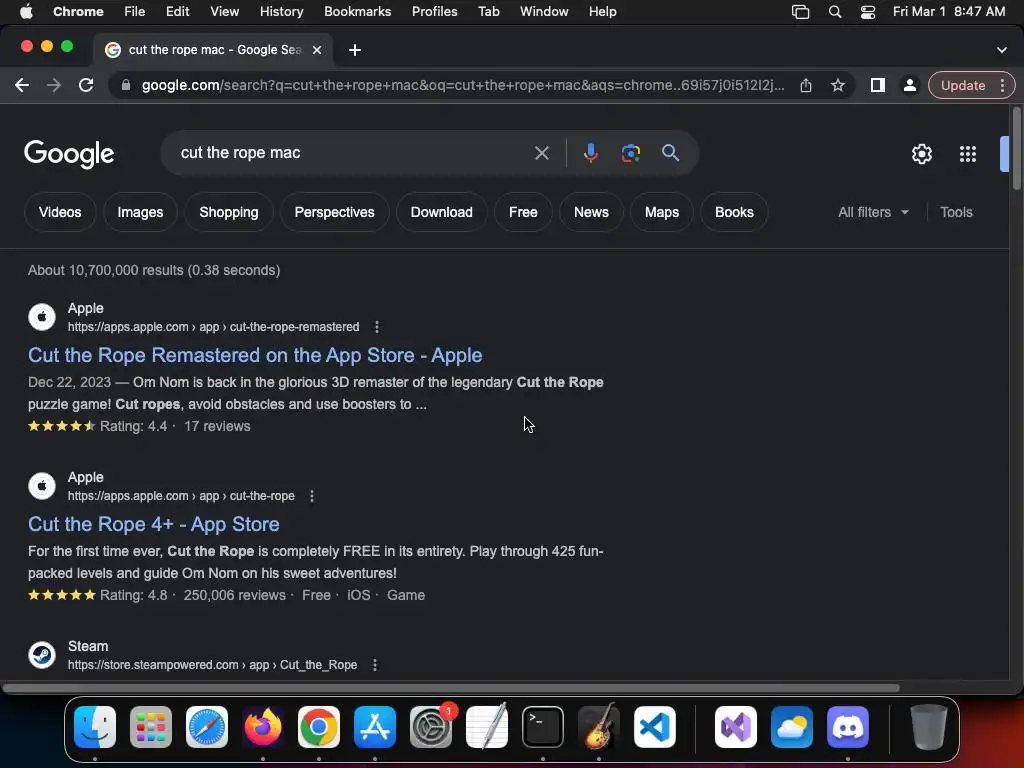Click the browser forward arrow

point(54,85)
